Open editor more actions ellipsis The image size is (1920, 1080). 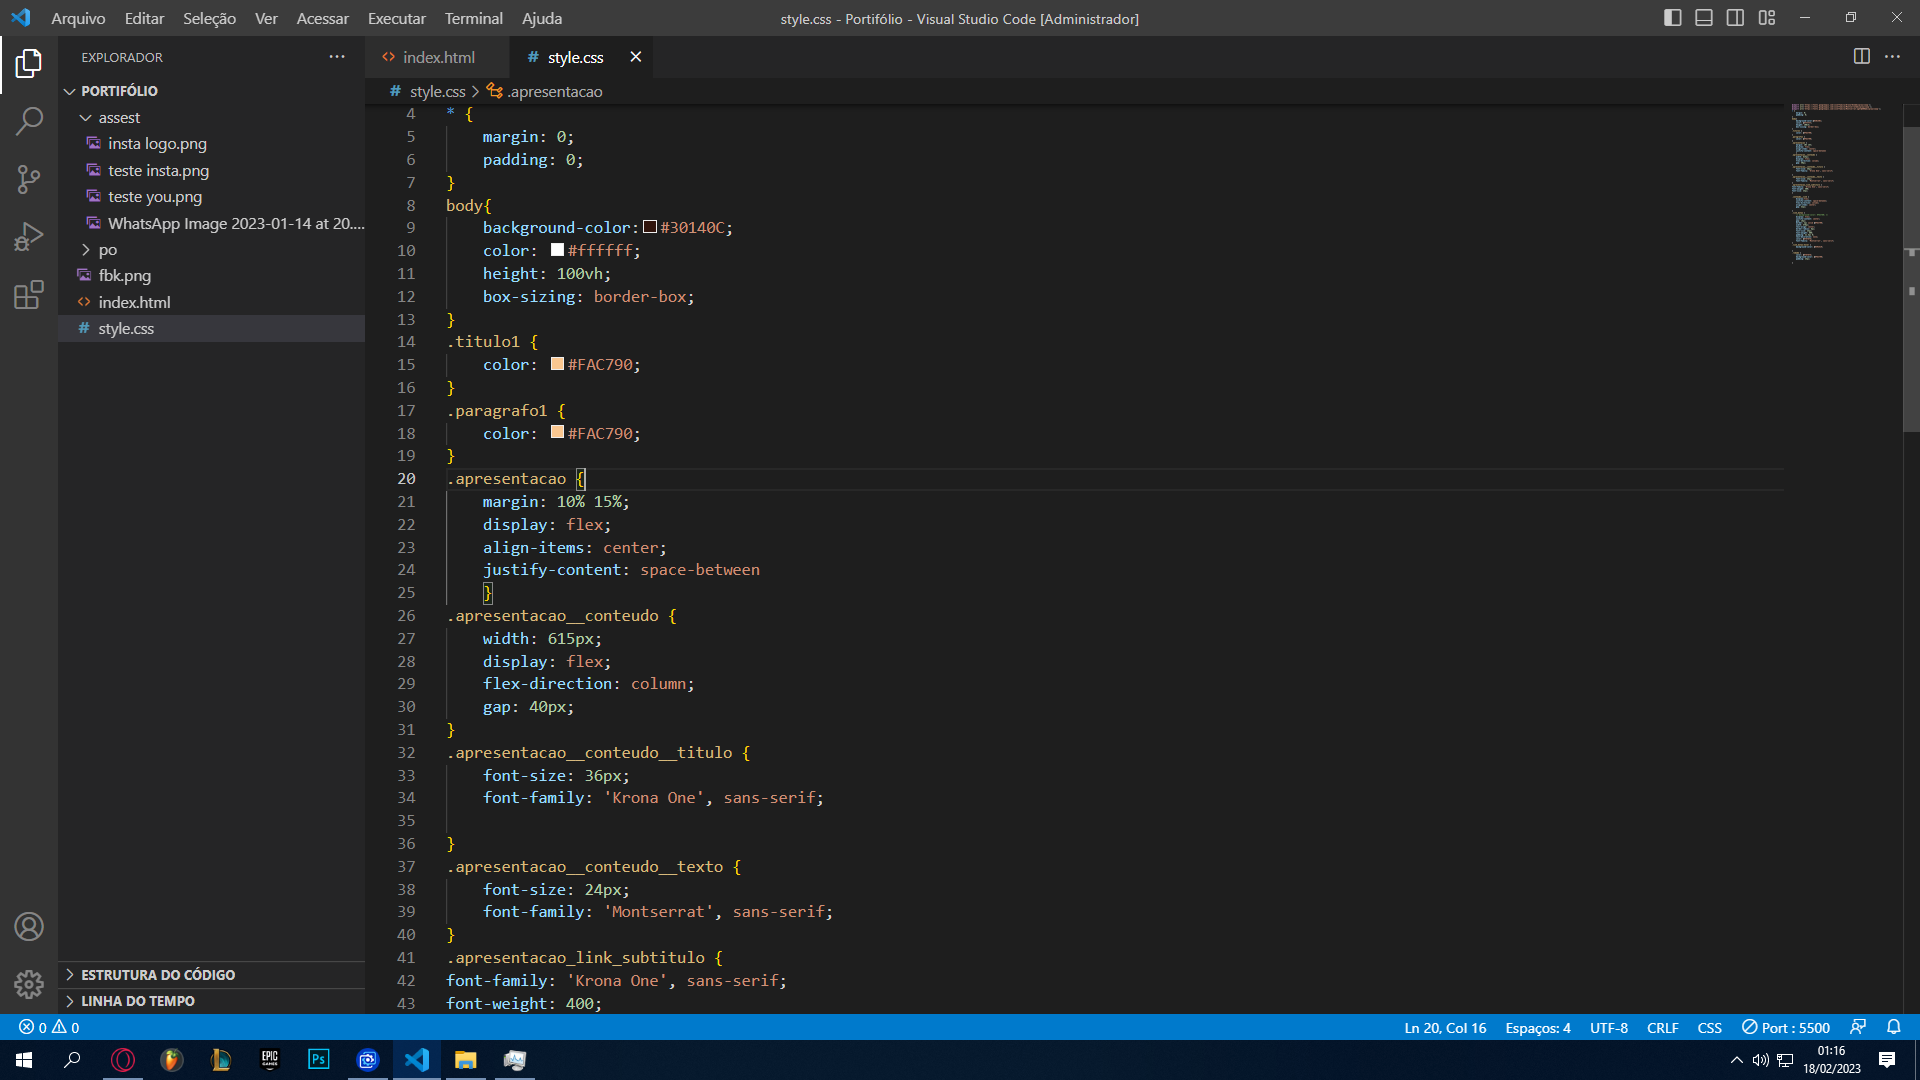[x=1893, y=57]
